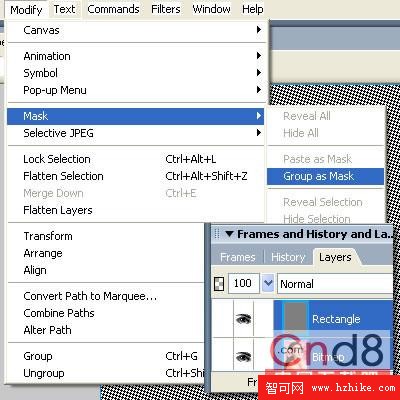Click the opacity icon beside the 100 field
Screen dimensions: 400x400
pyautogui.click(x=218, y=284)
